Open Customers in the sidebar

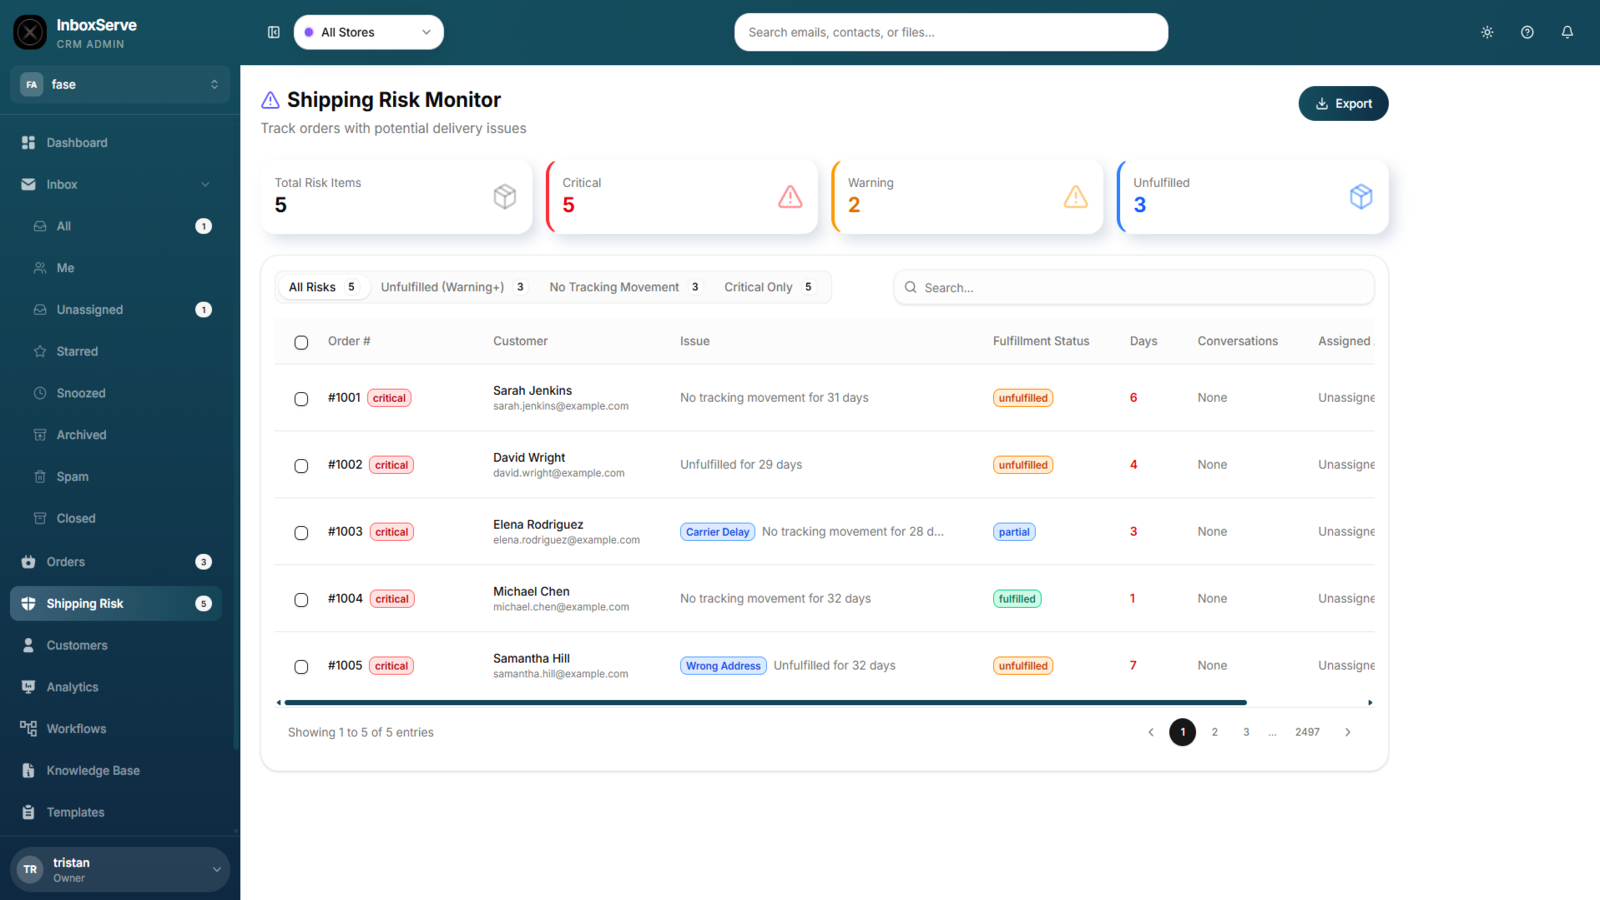click(x=116, y=646)
